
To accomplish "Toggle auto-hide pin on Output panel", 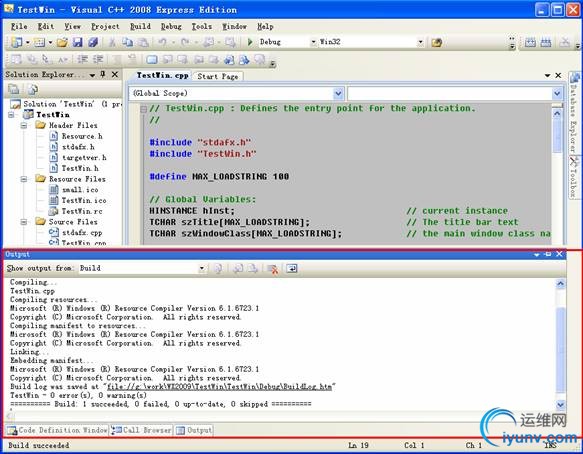I will 548,254.
